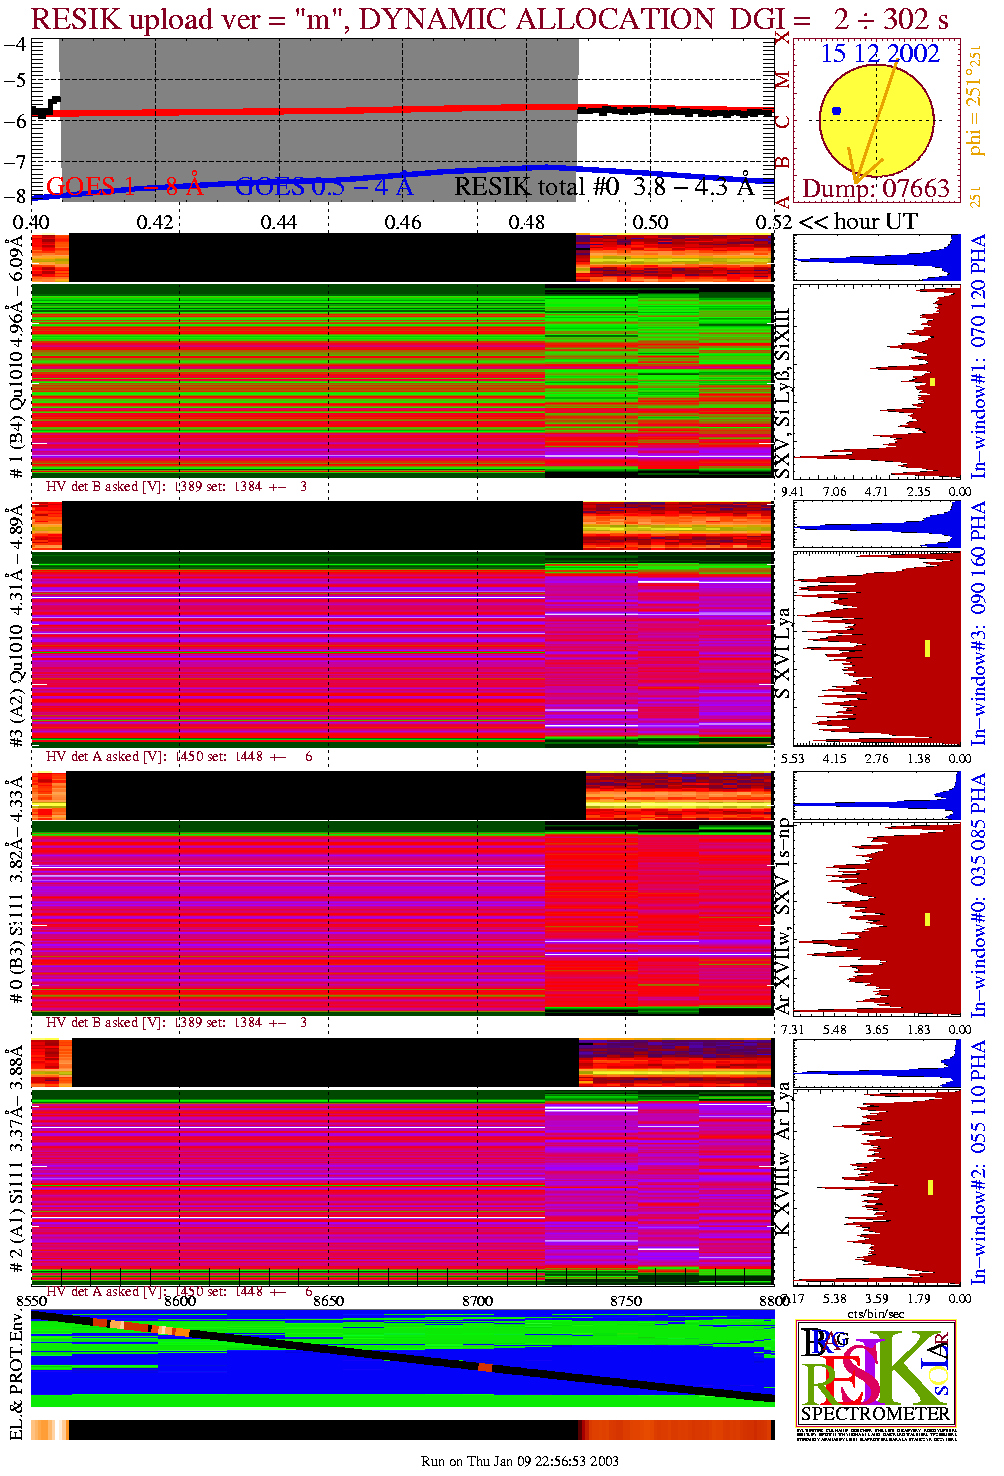Screen dimensions: 1004x1476
Task: Click the Dump: 07663 label
Action: click(x=876, y=189)
